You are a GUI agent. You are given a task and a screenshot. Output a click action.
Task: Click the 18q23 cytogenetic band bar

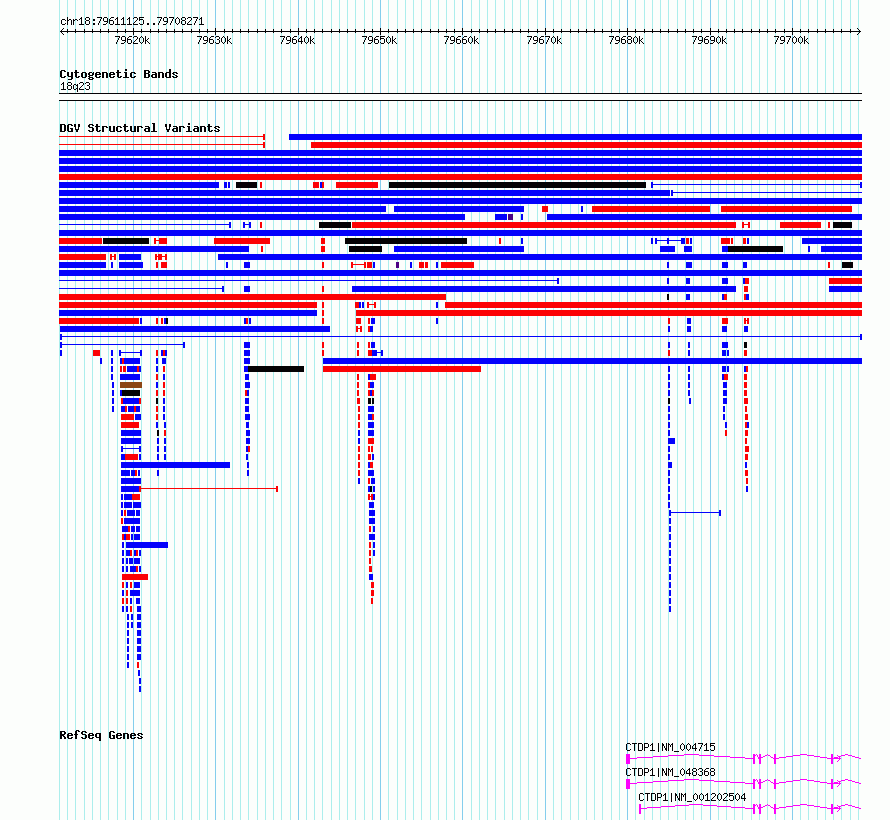[460, 97]
